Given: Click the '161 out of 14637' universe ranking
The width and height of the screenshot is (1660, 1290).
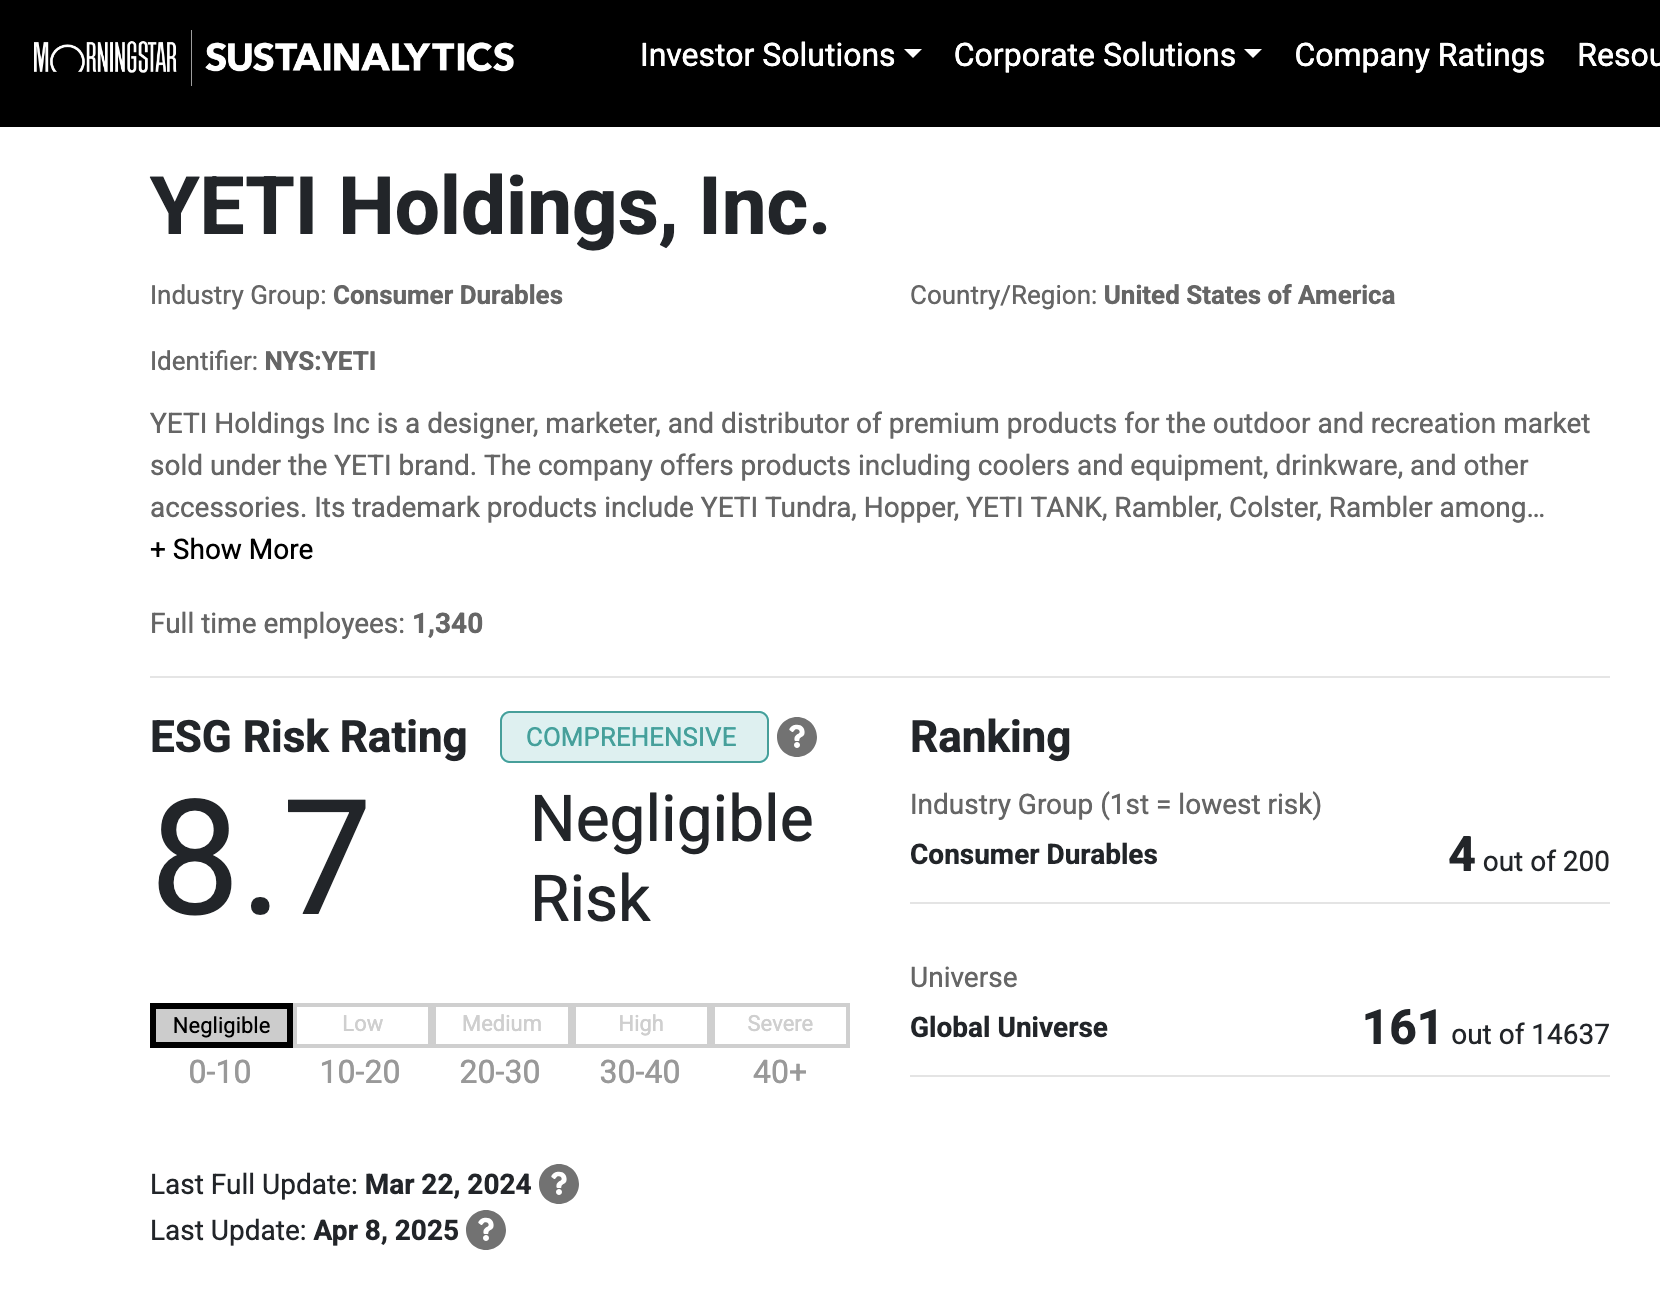Looking at the screenshot, I should [x=1486, y=1028].
